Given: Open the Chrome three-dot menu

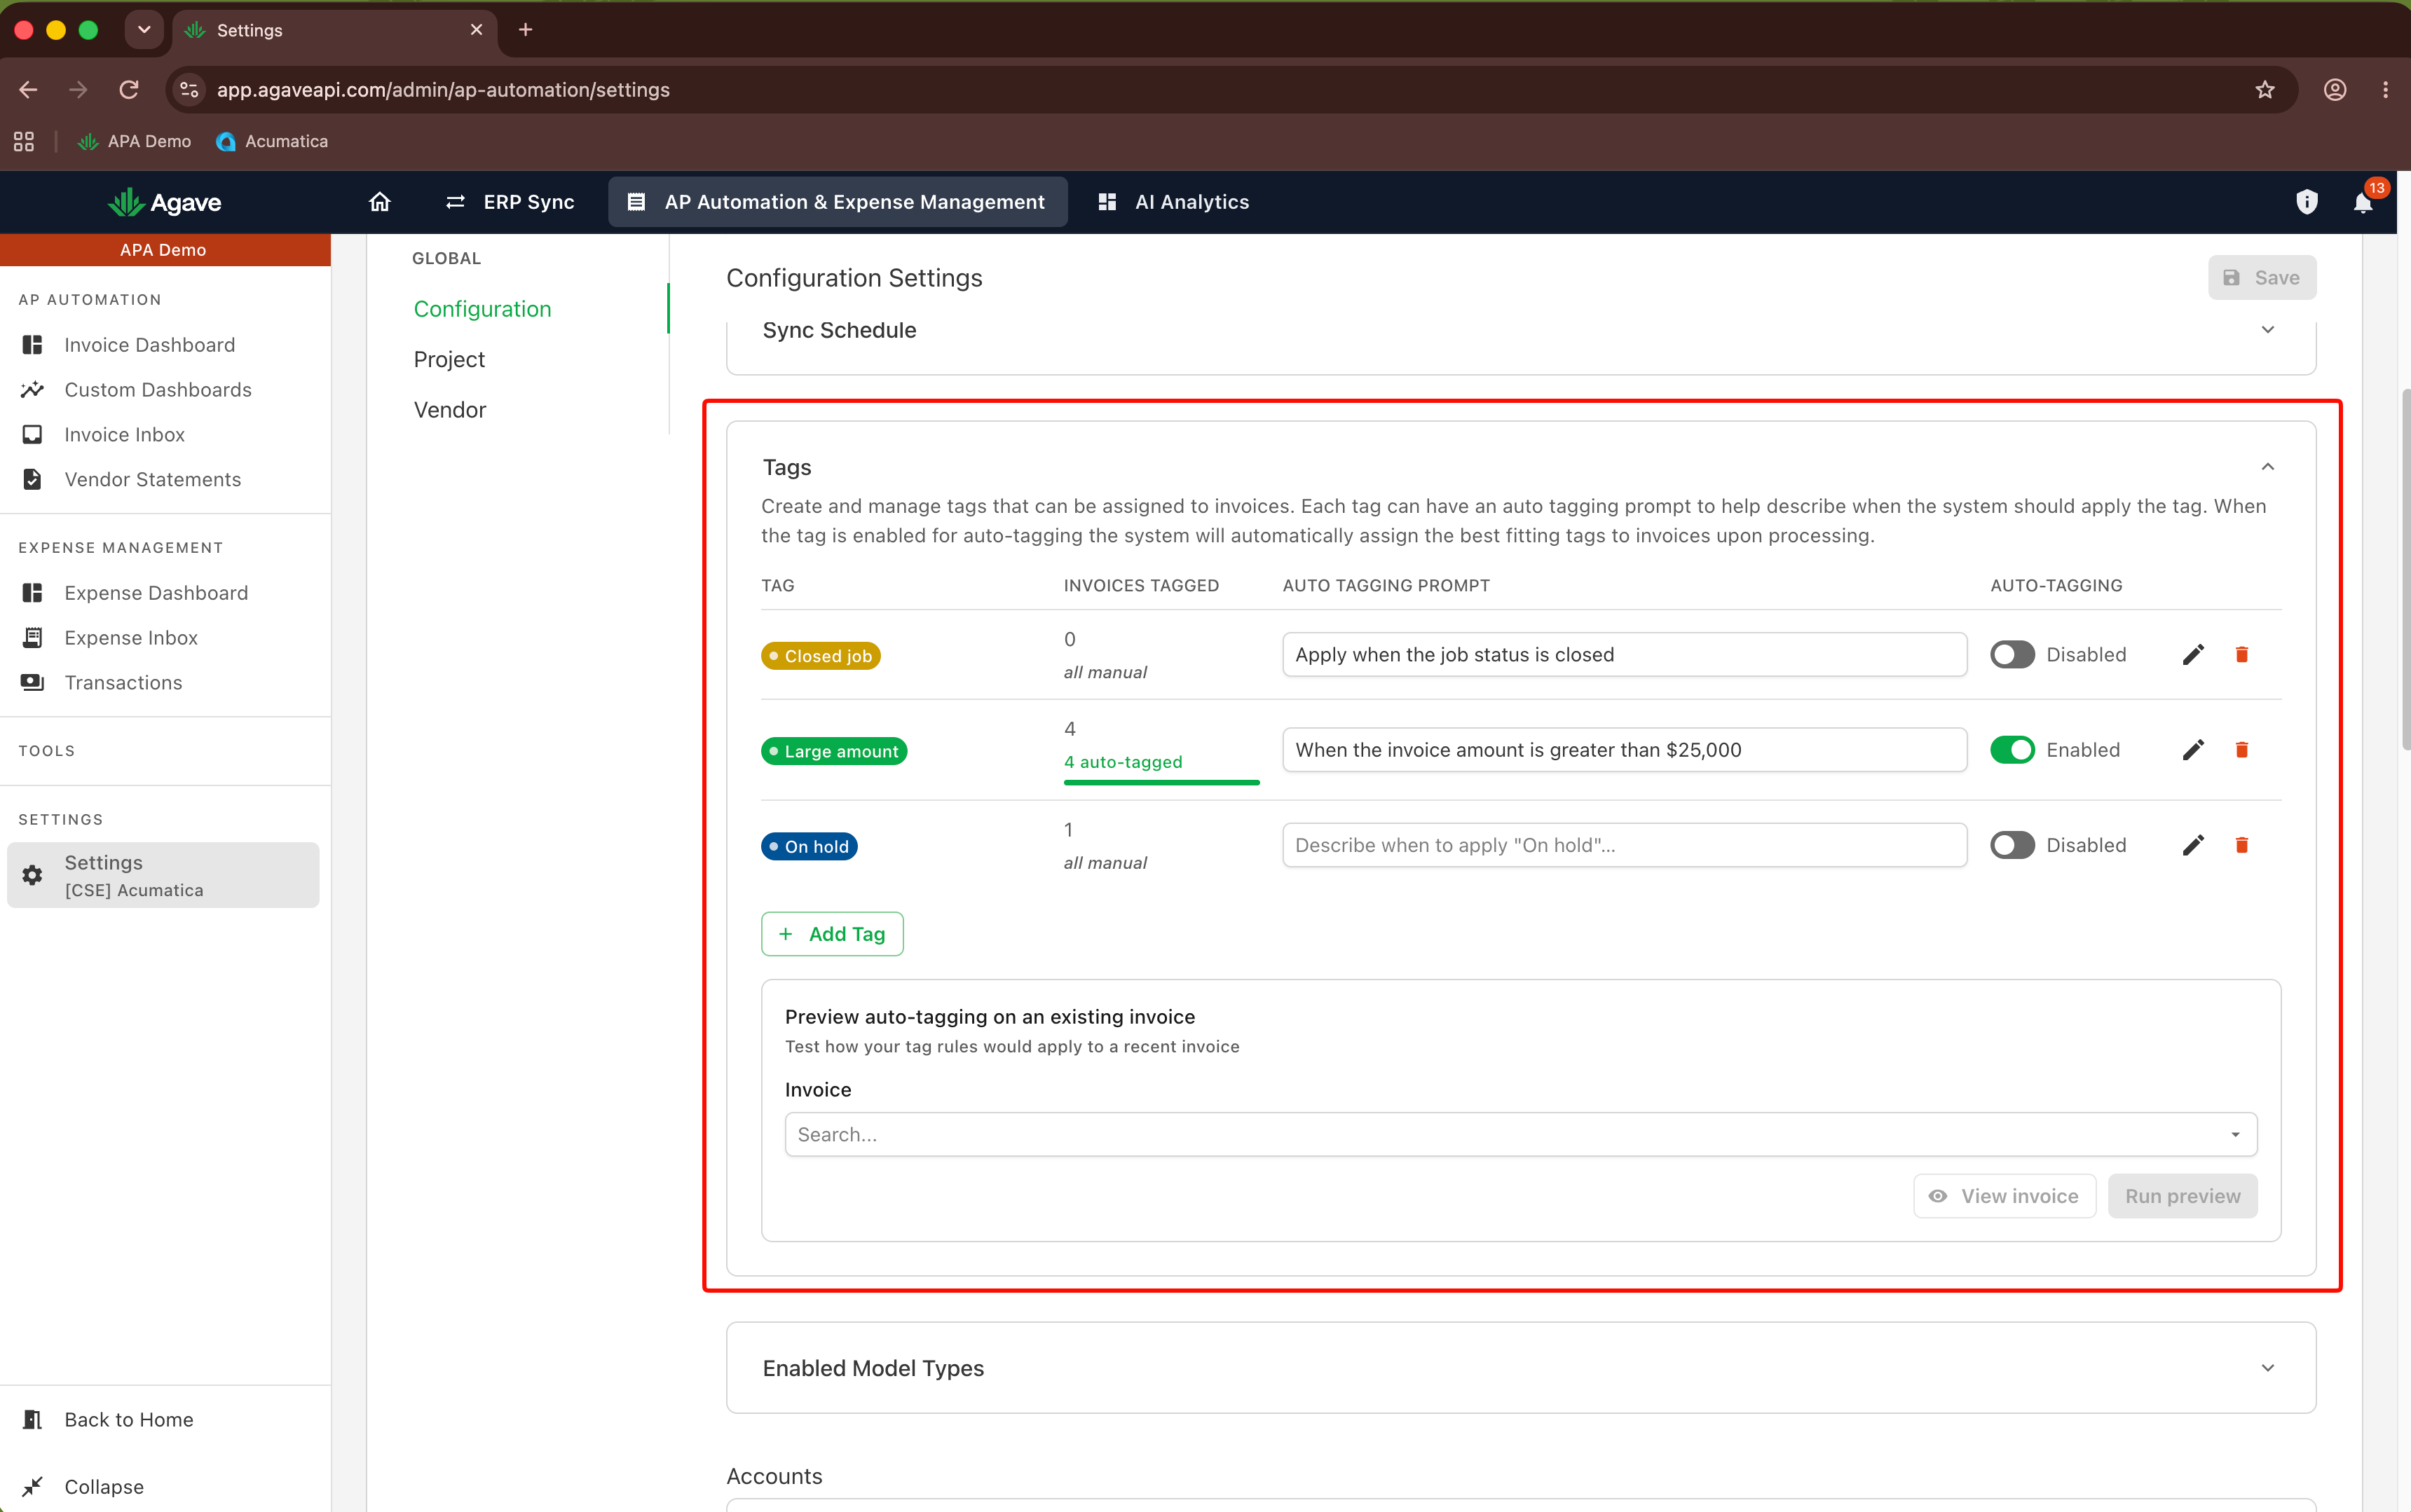Looking at the screenshot, I should [2386, 90].
